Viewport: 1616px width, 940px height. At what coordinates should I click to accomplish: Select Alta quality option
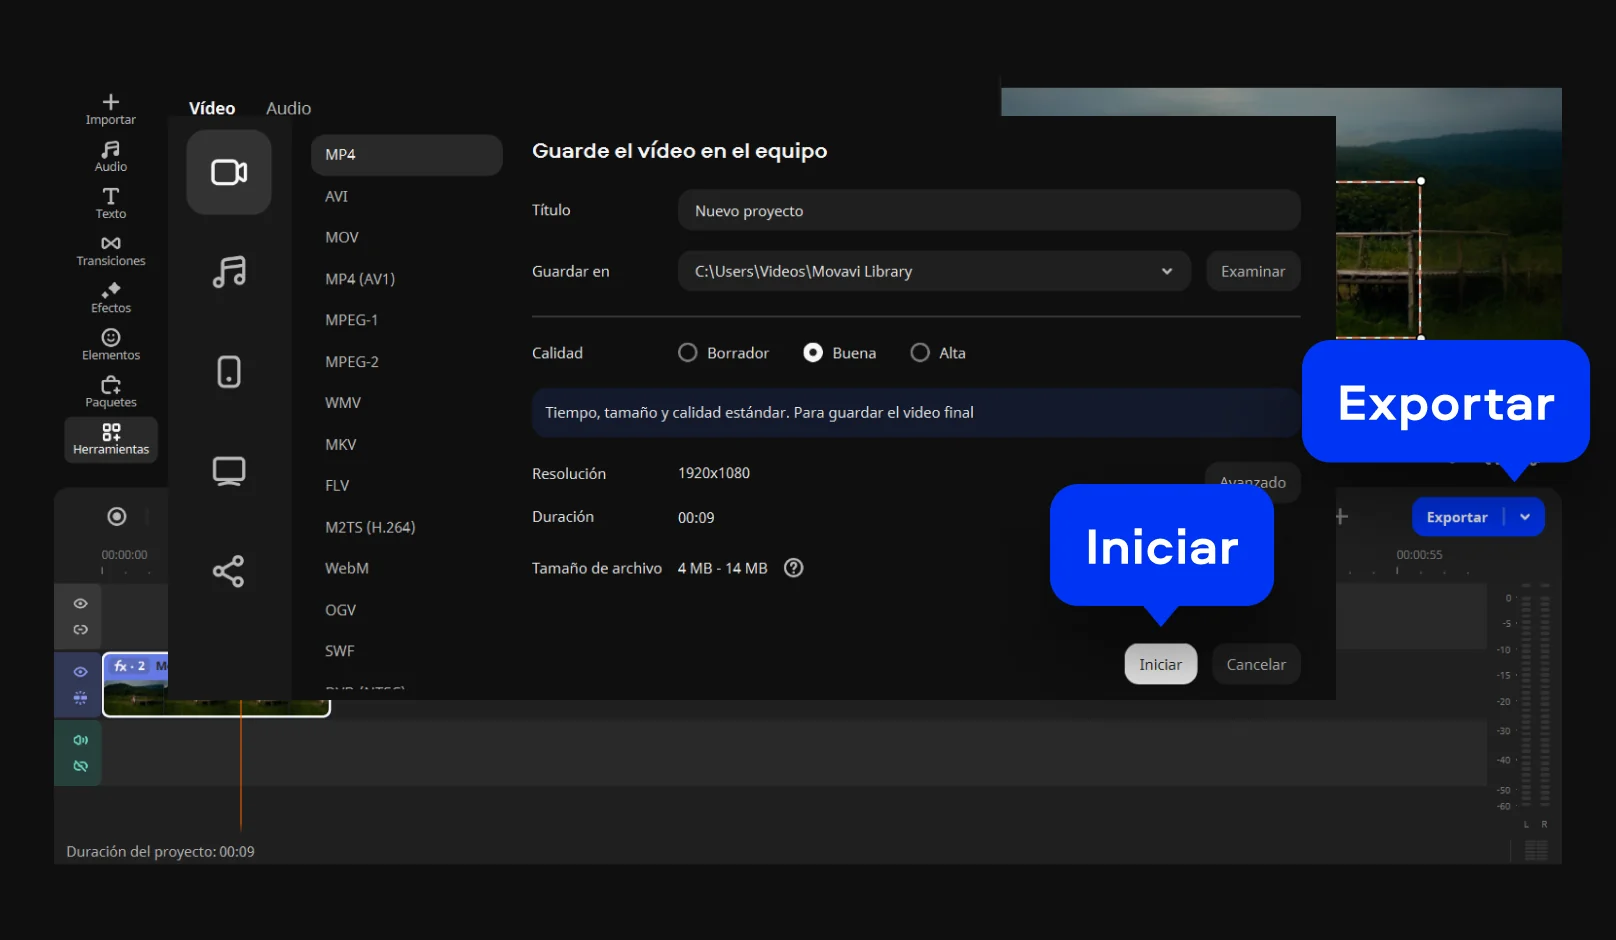pos(919,353)
